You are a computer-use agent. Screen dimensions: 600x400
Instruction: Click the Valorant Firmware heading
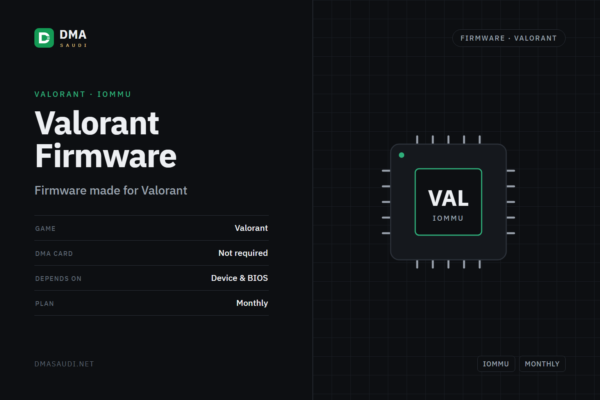click(x=105, y=139)
